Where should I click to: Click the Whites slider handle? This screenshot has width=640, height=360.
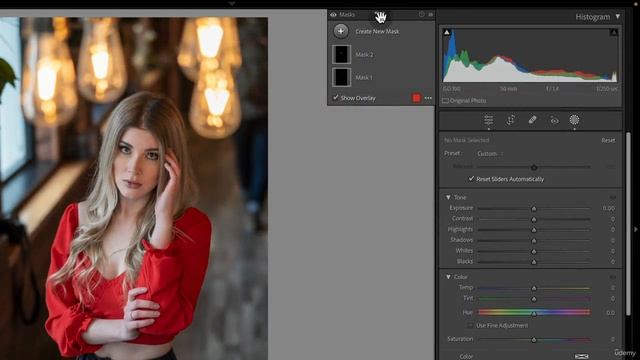coord(534,251)
